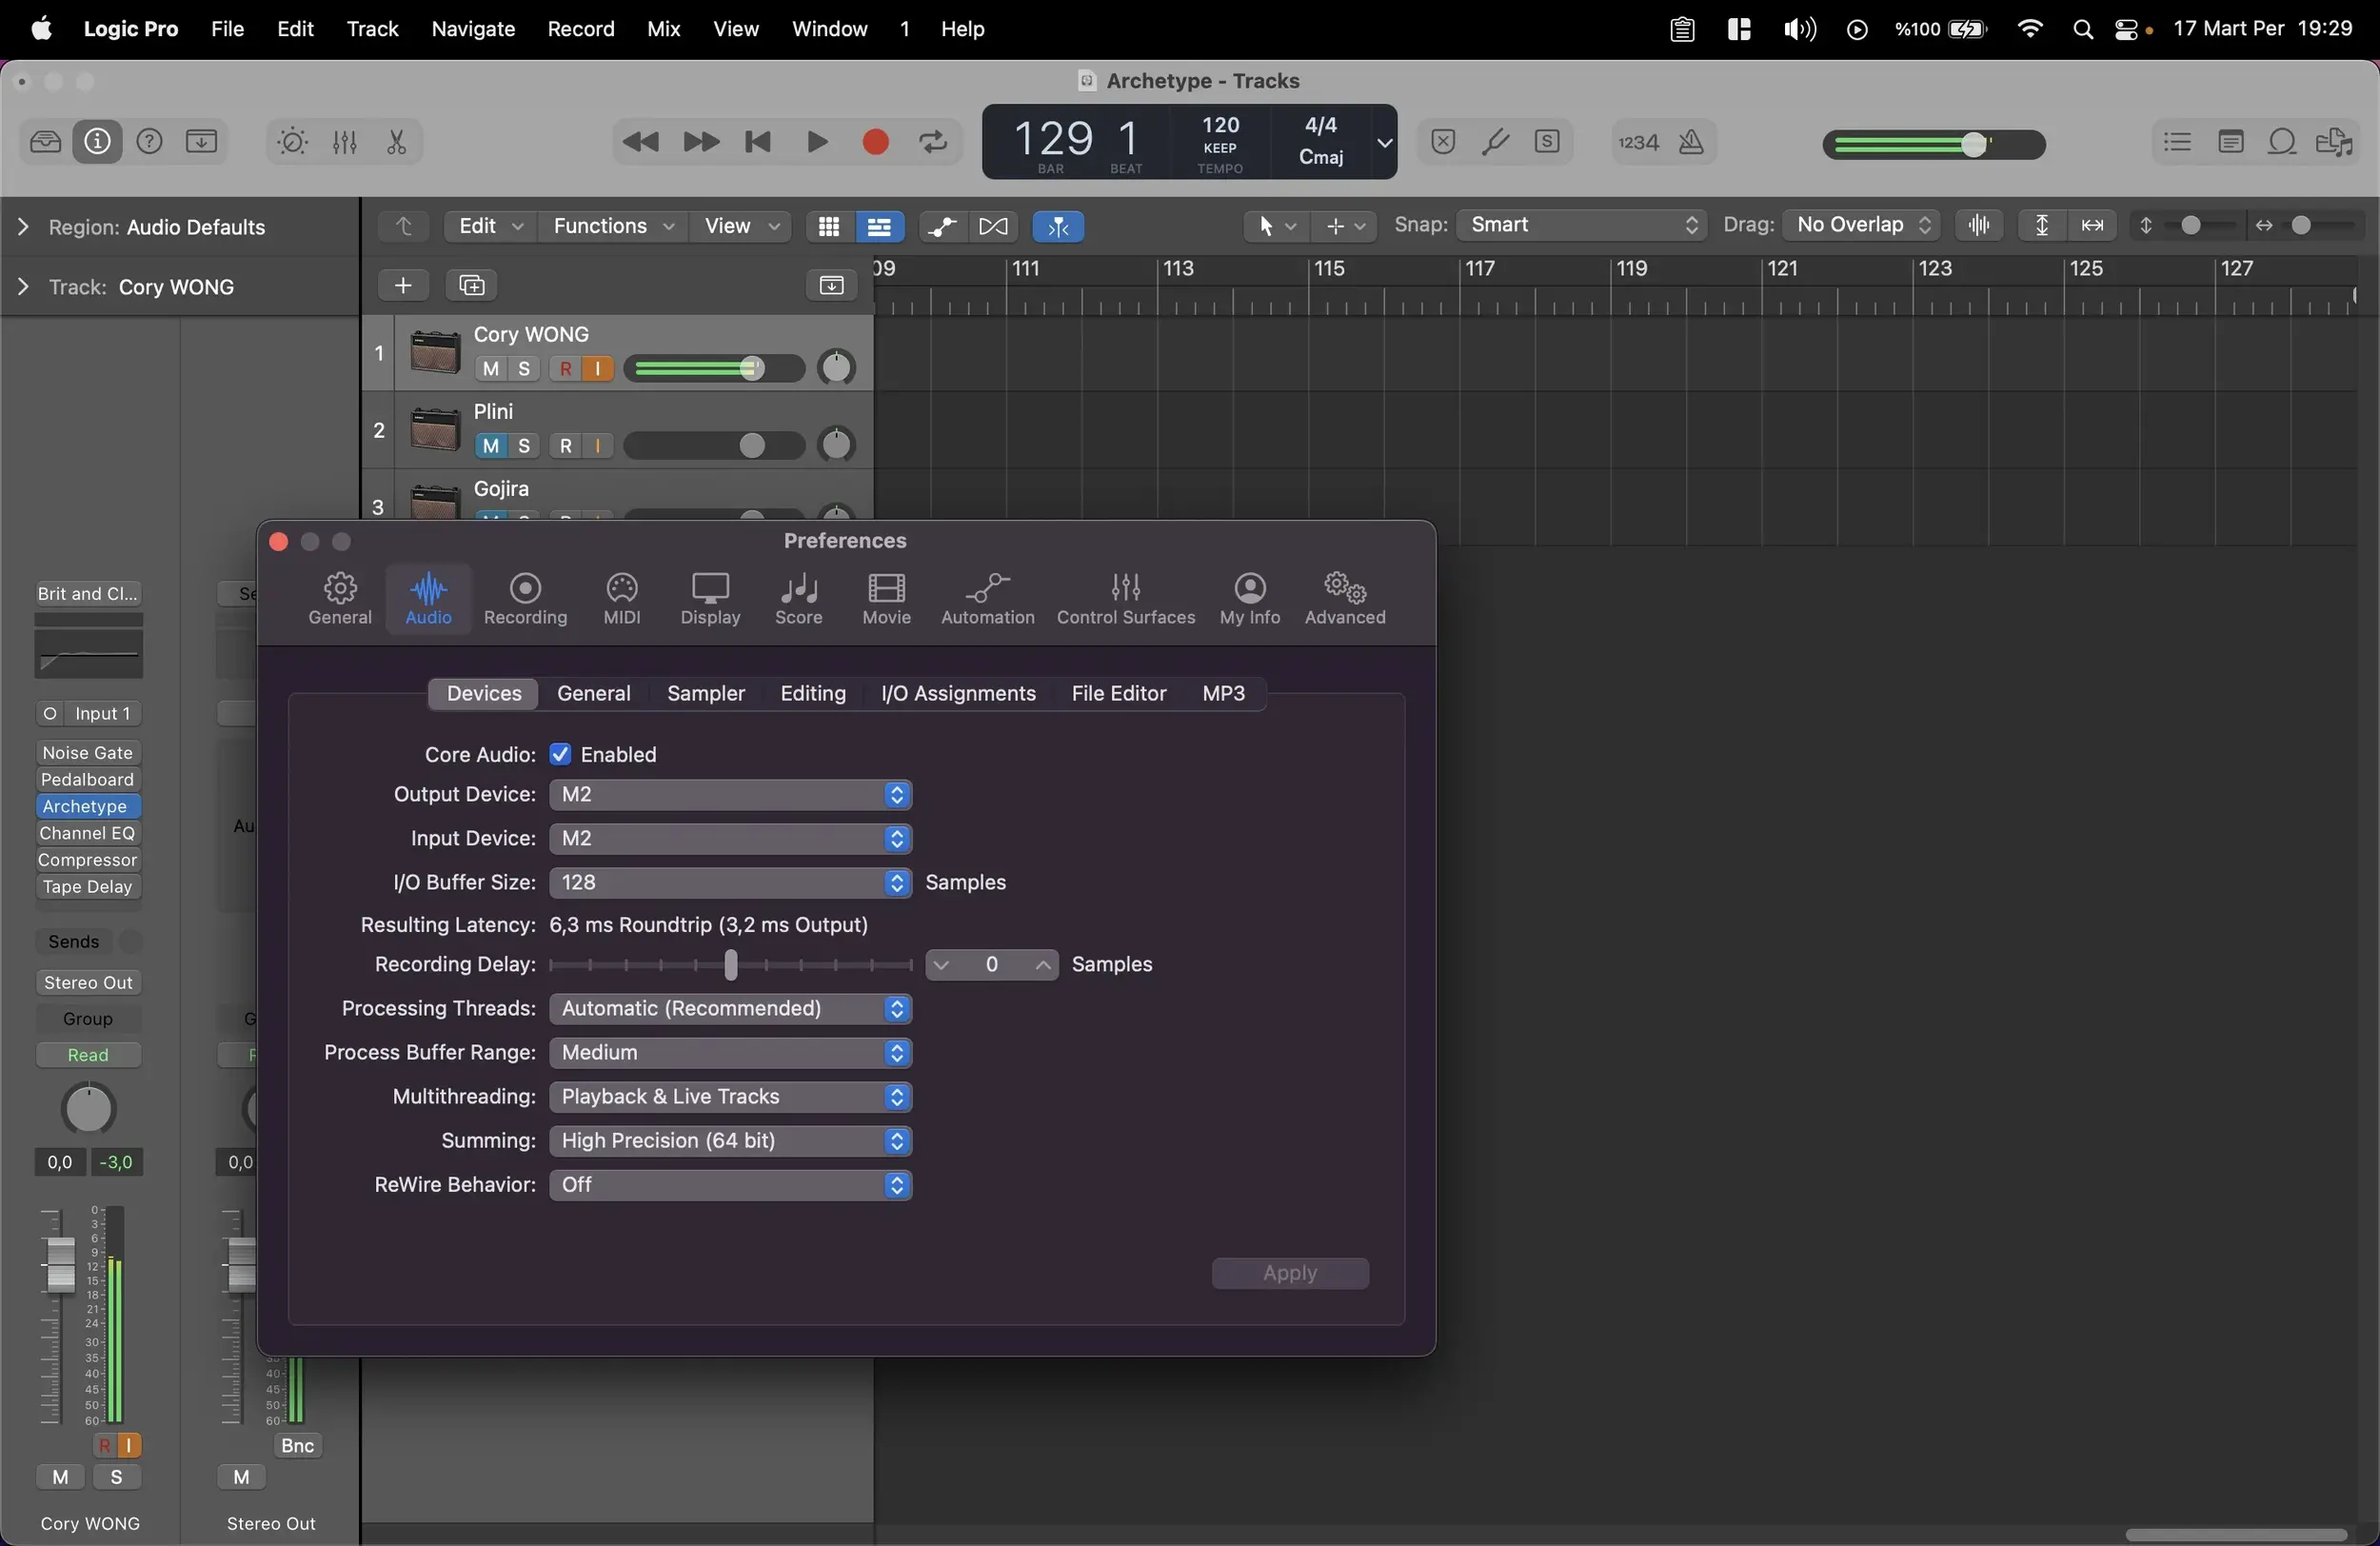Open the Mixer via control bar icon
This screenshot has width=2380, height=1546.
(x=344, y=142)
